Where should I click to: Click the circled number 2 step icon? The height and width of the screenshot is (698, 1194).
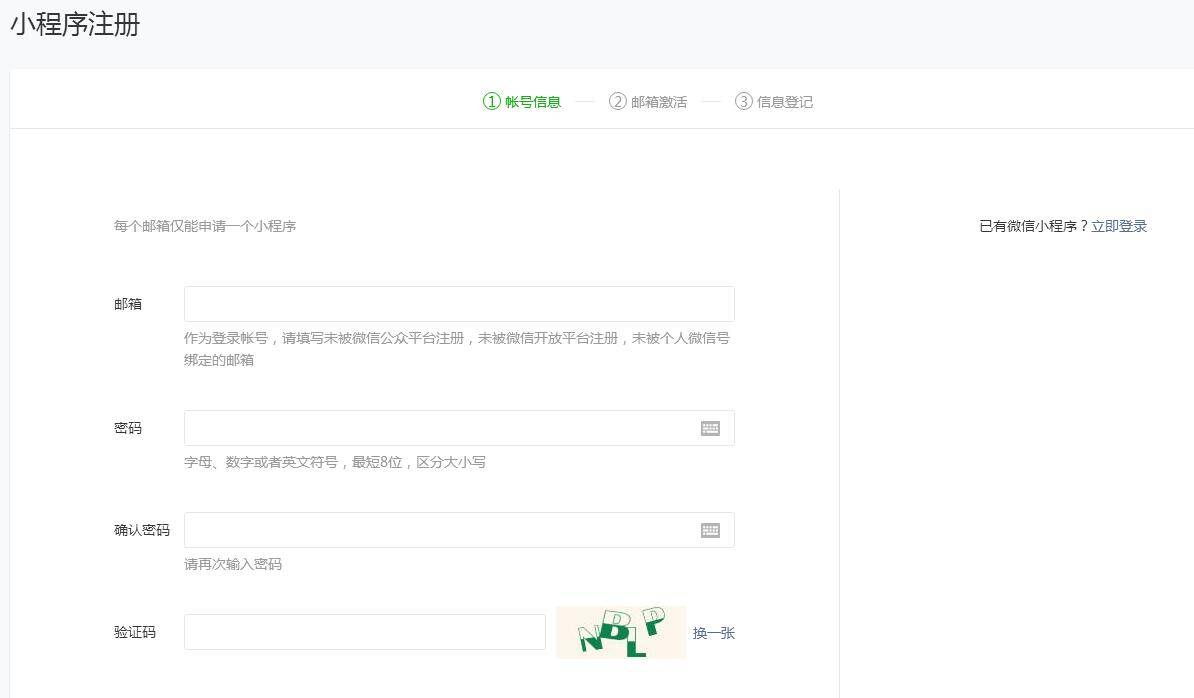[x=618, y=101]
